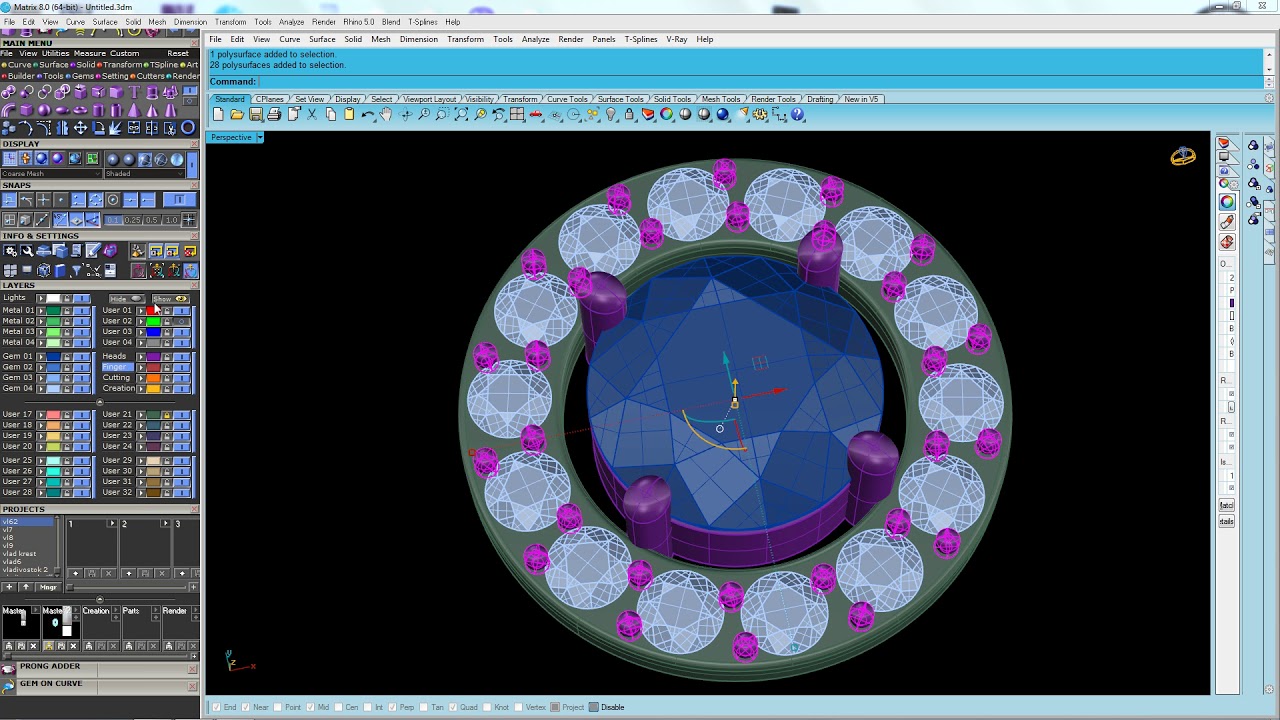
Task: Expand the User 17 layer arrow
Action: 41,415
